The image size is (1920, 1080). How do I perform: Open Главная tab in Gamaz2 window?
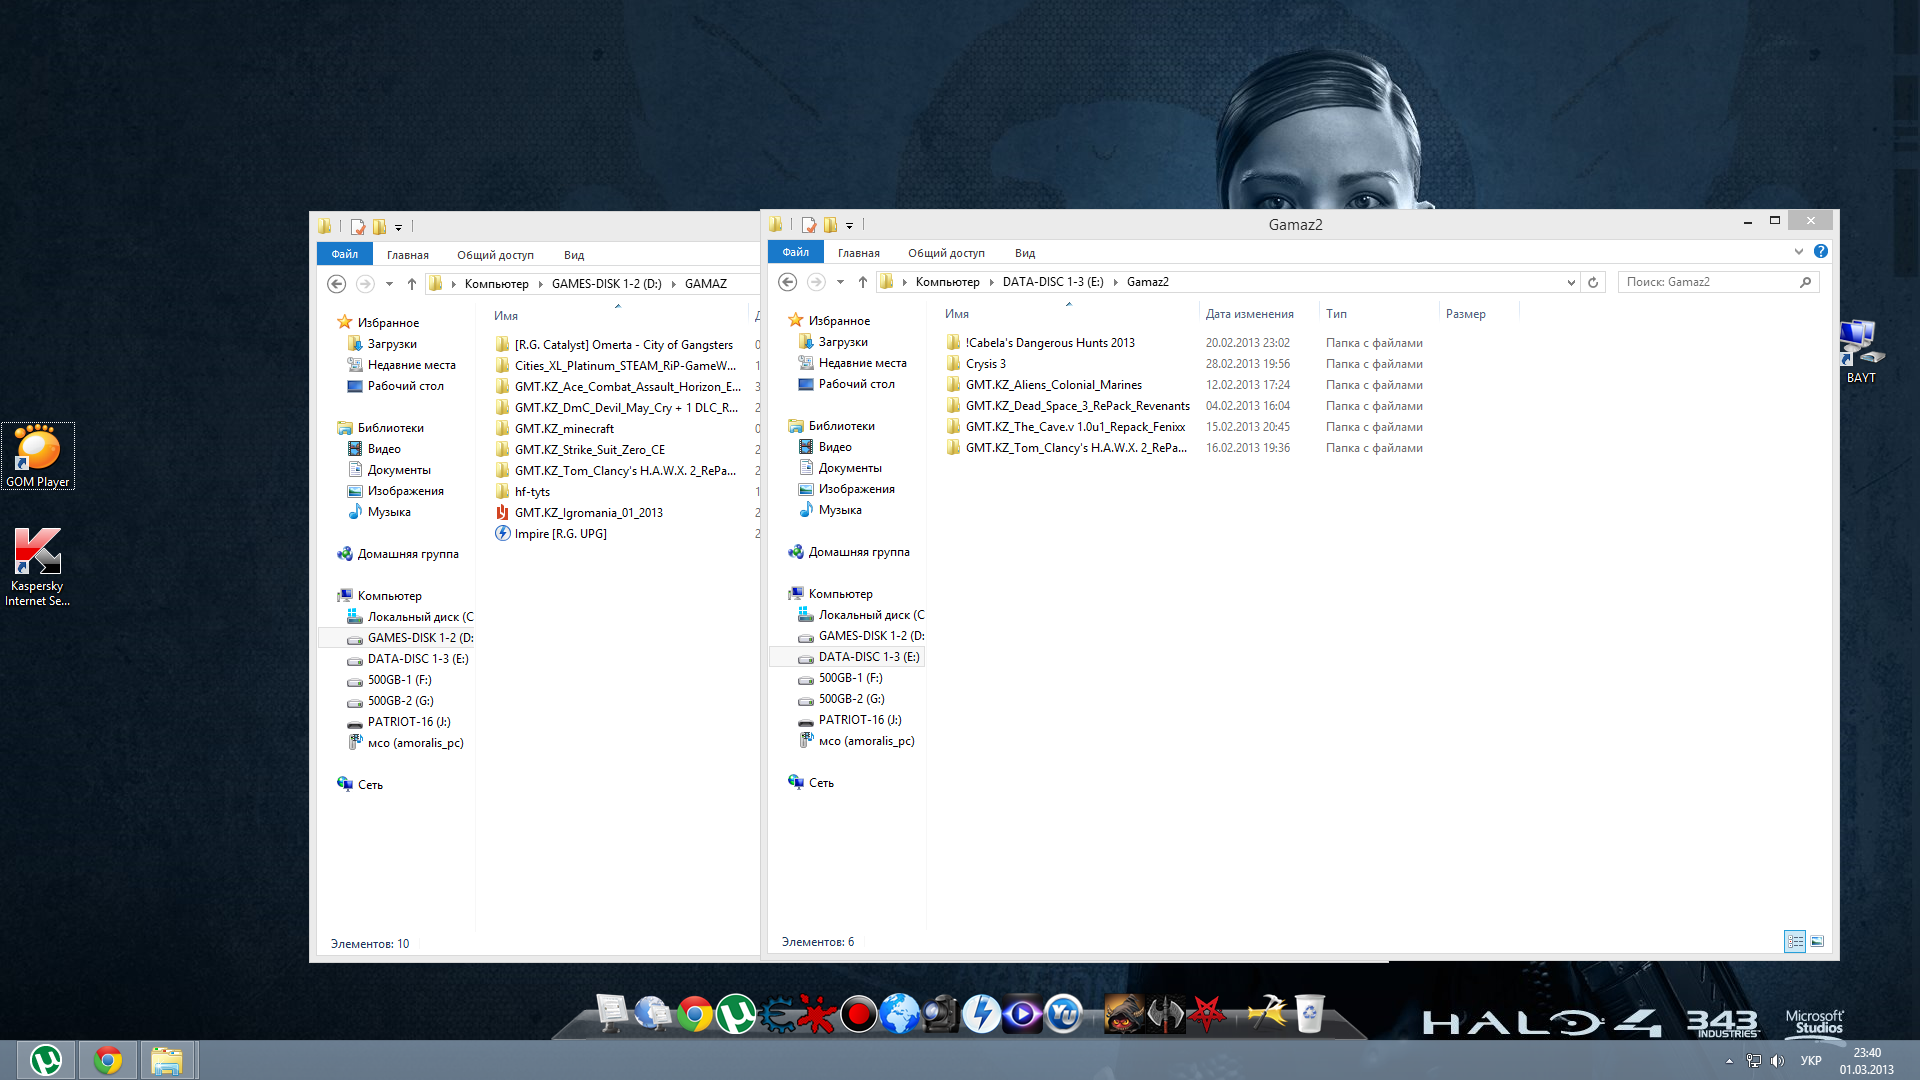(859, 253)
